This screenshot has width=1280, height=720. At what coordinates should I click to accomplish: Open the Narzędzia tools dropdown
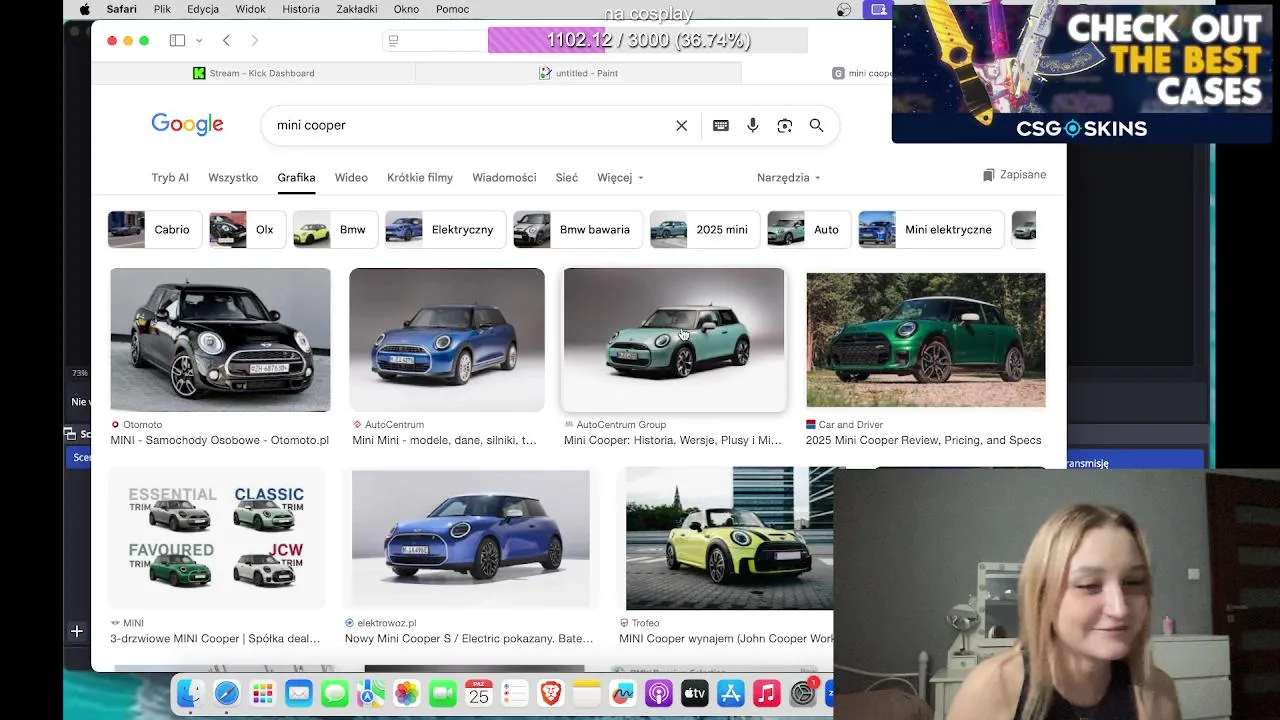click(788, 177)
